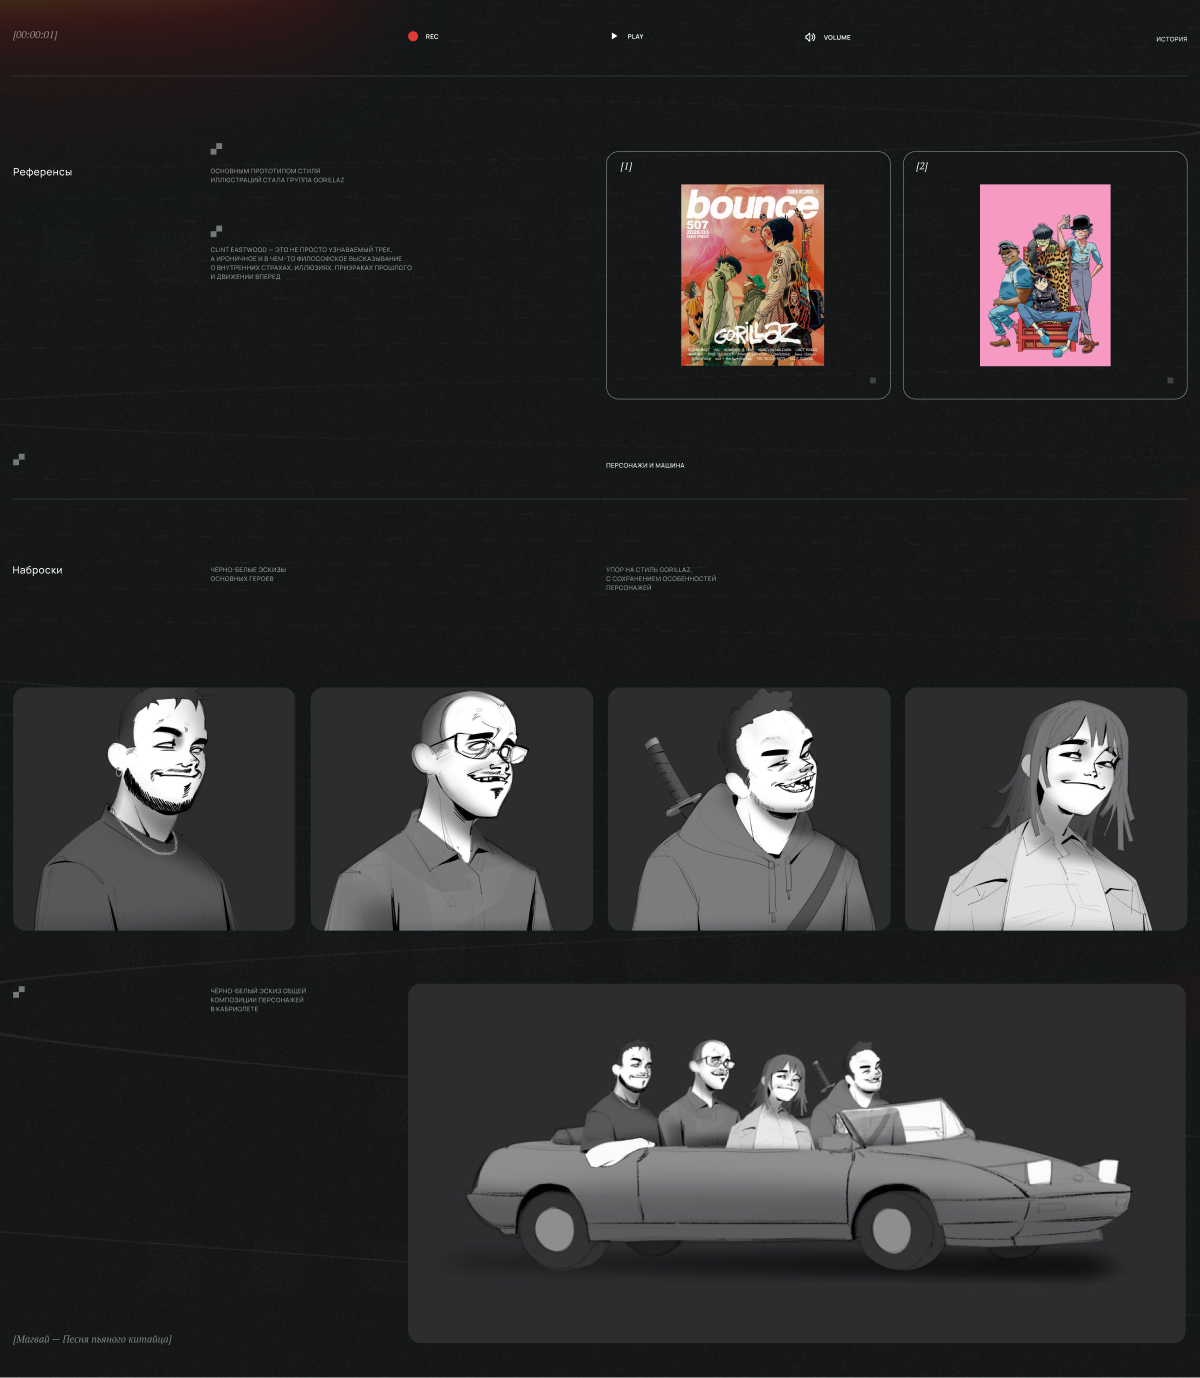This screenshot has height=1378, width=1200.
Task: Click the small square marker in card [2]
Action: 1170,380
